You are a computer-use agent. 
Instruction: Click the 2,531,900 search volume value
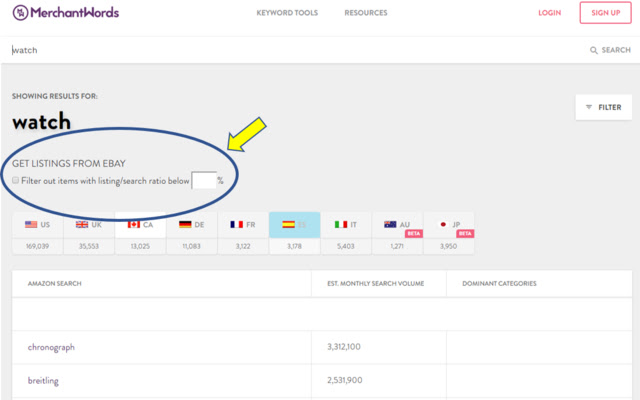[x=344, y=380]
